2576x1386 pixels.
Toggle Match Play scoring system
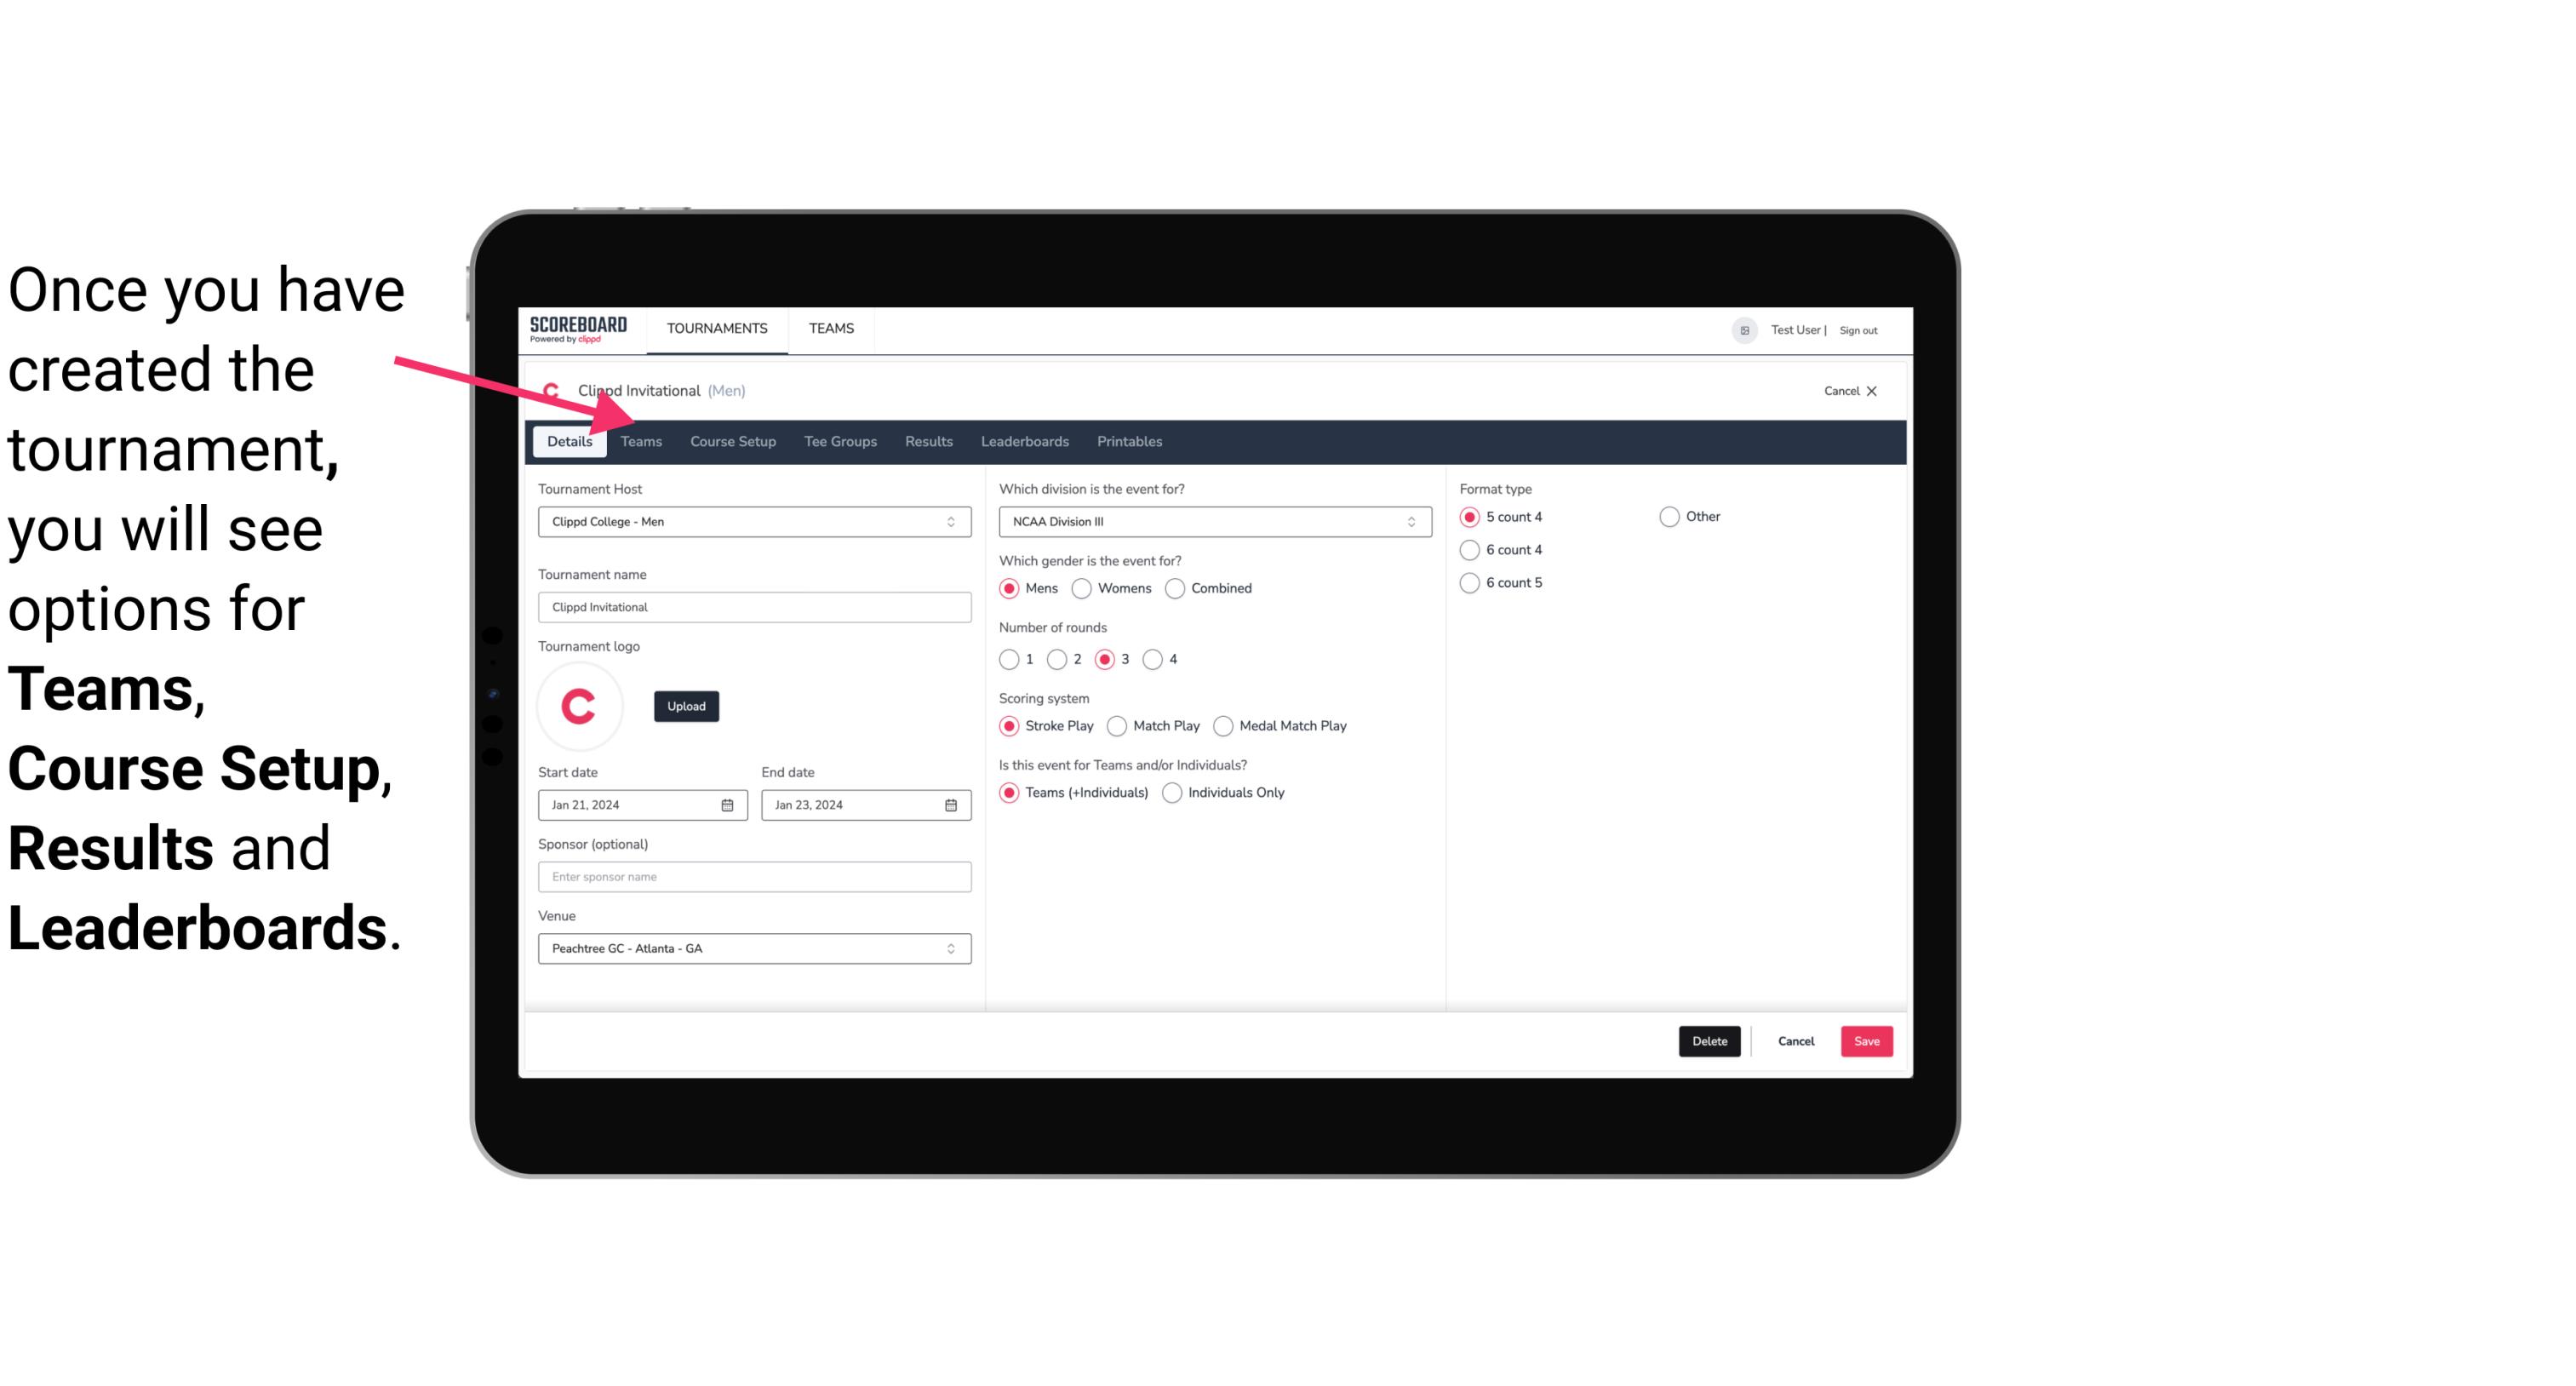1118,725
